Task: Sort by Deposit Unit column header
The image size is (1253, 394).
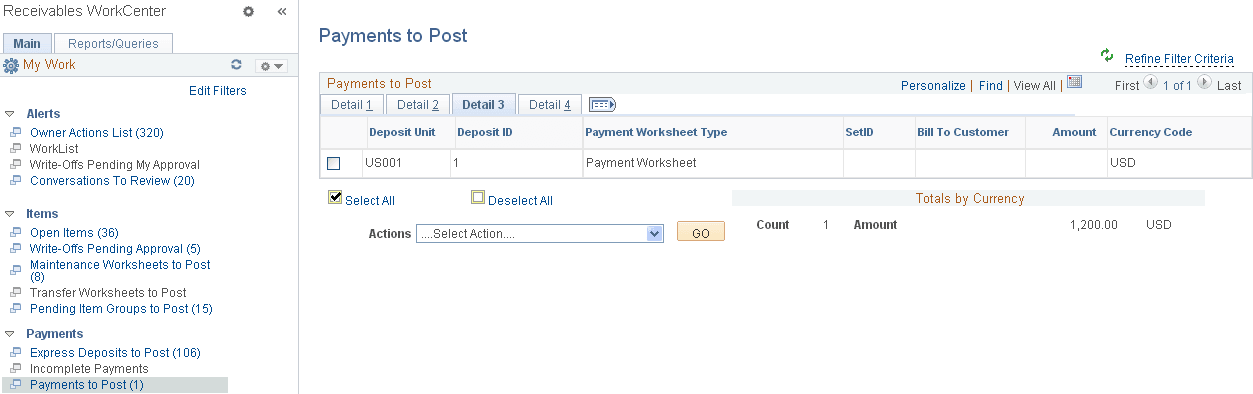Action: (402, 132)
